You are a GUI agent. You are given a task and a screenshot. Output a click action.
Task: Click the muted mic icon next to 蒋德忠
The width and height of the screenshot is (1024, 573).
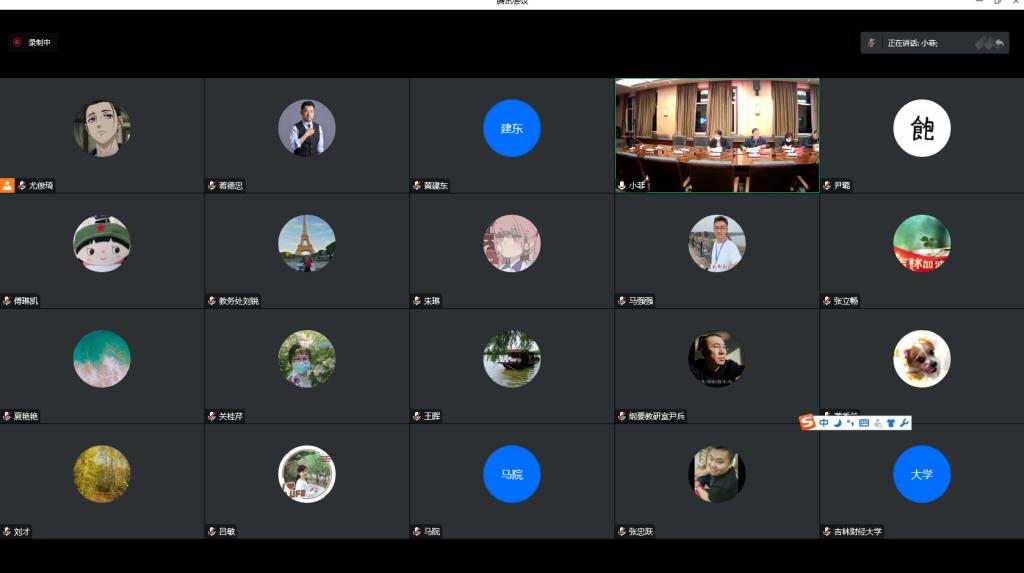point(211,185)
